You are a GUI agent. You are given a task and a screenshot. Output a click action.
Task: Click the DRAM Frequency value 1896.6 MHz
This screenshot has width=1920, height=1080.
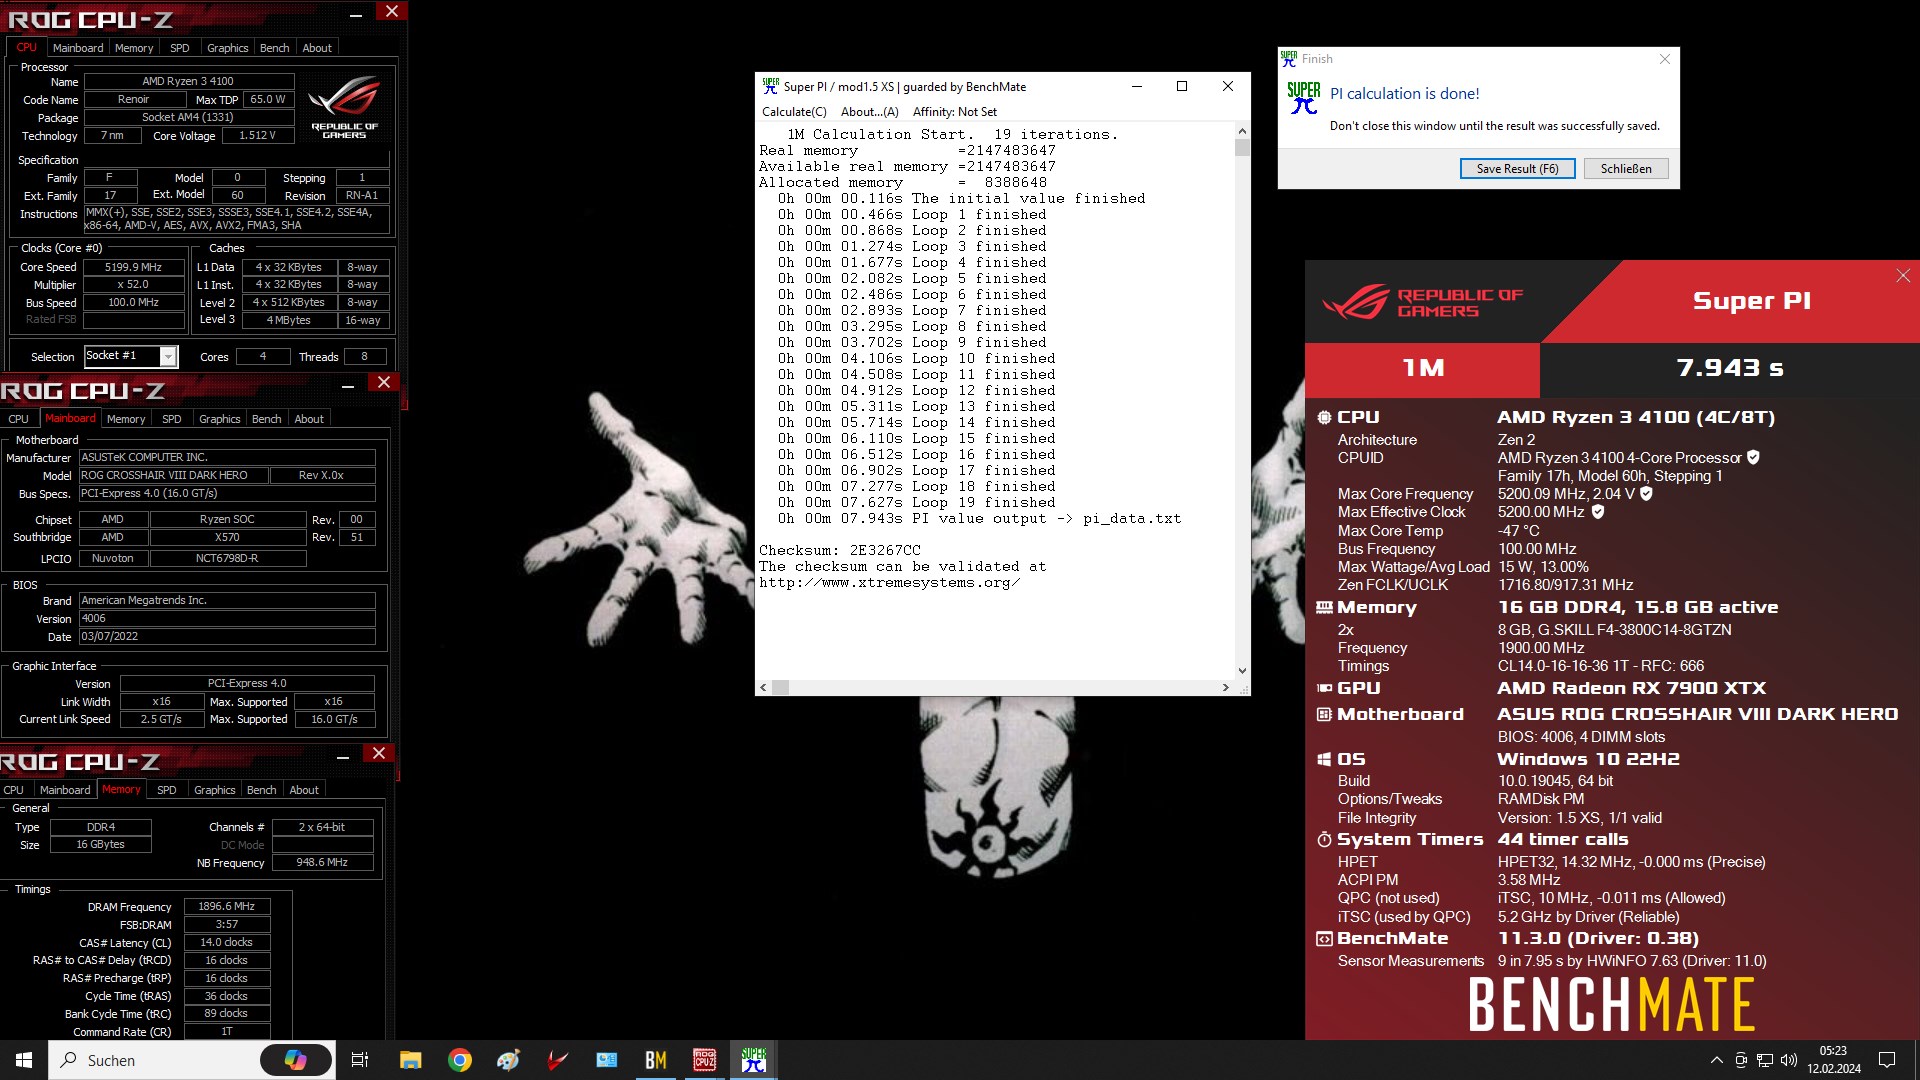click(x=227, y=906)
